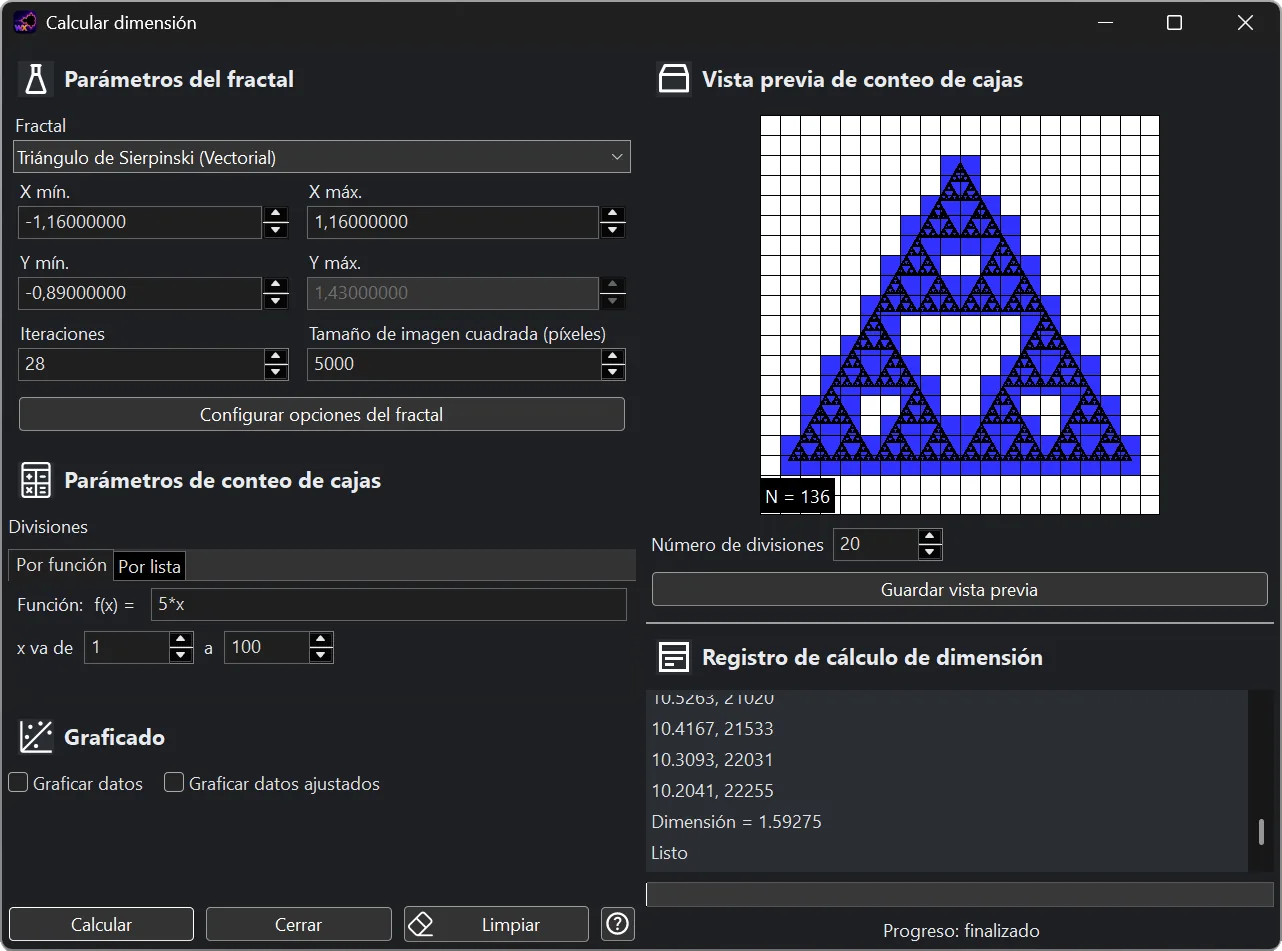Click the log line 10.3093, 22031
Screen dimensions: 1282x951
coord(712,760)
